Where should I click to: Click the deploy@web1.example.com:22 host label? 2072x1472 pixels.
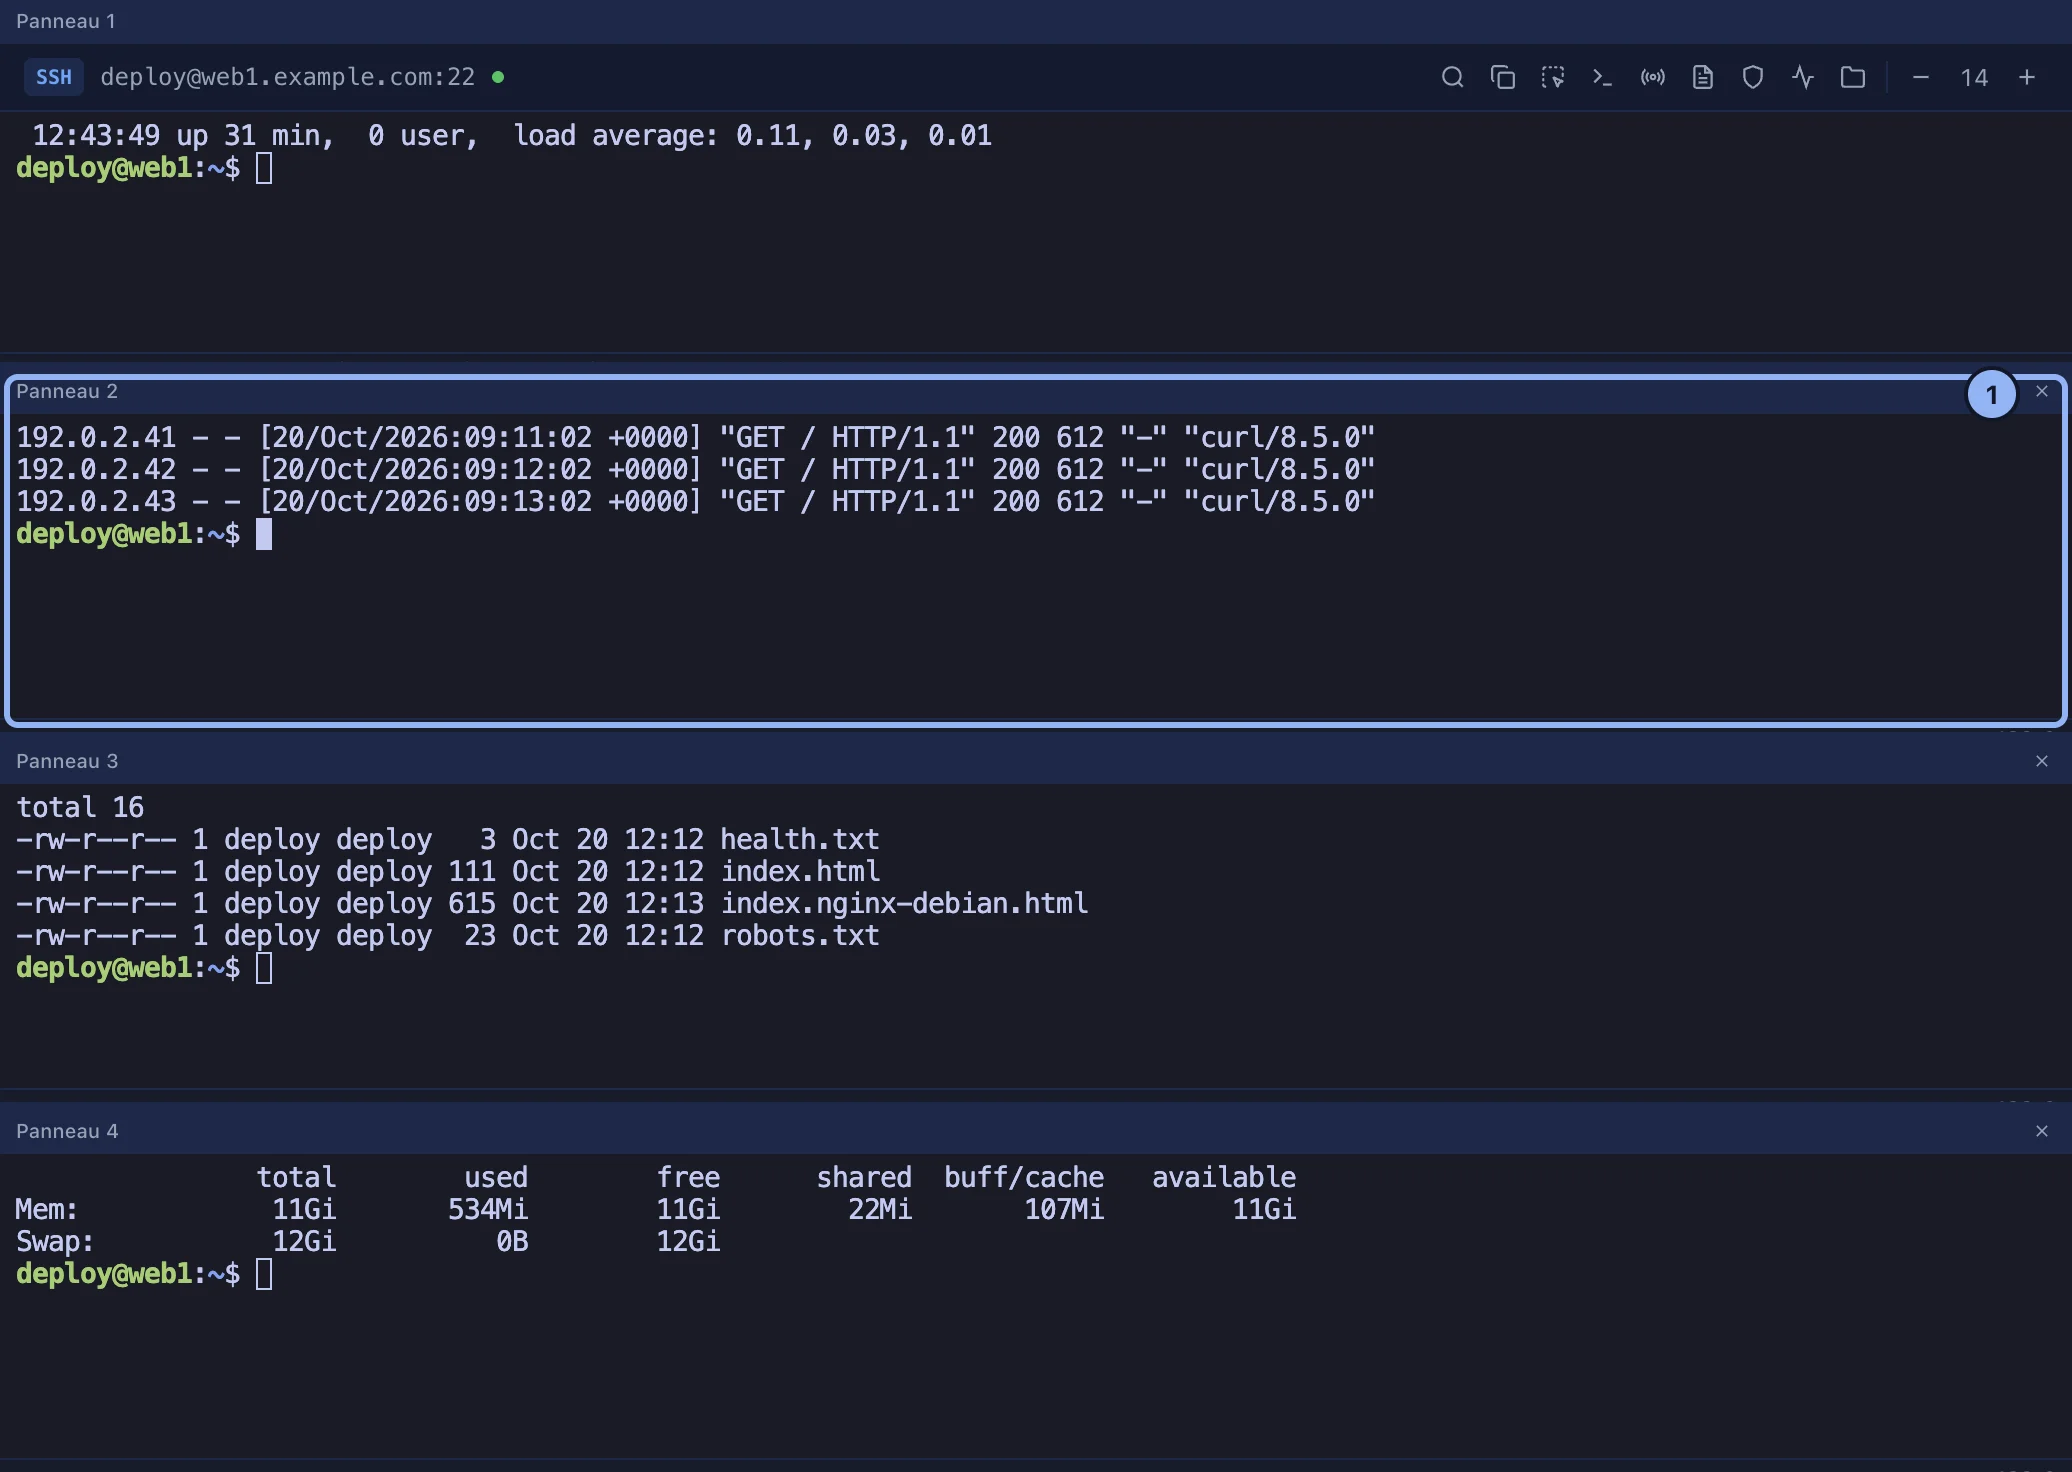(287, 77)
